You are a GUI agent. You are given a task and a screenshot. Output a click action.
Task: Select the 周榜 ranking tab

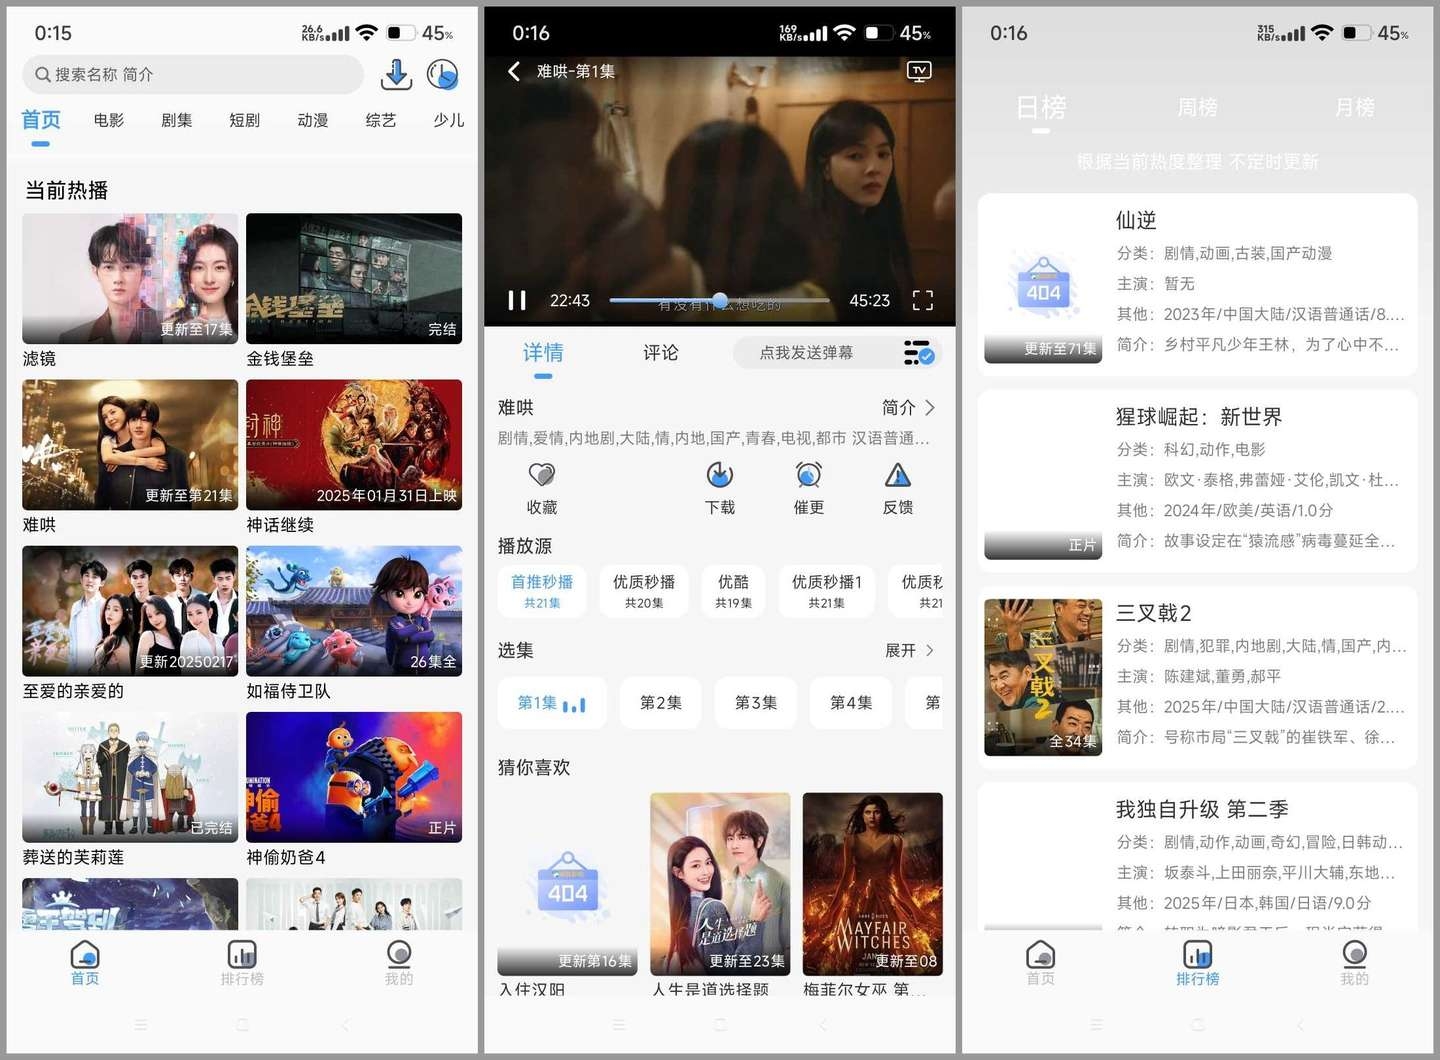[1198, 108]
